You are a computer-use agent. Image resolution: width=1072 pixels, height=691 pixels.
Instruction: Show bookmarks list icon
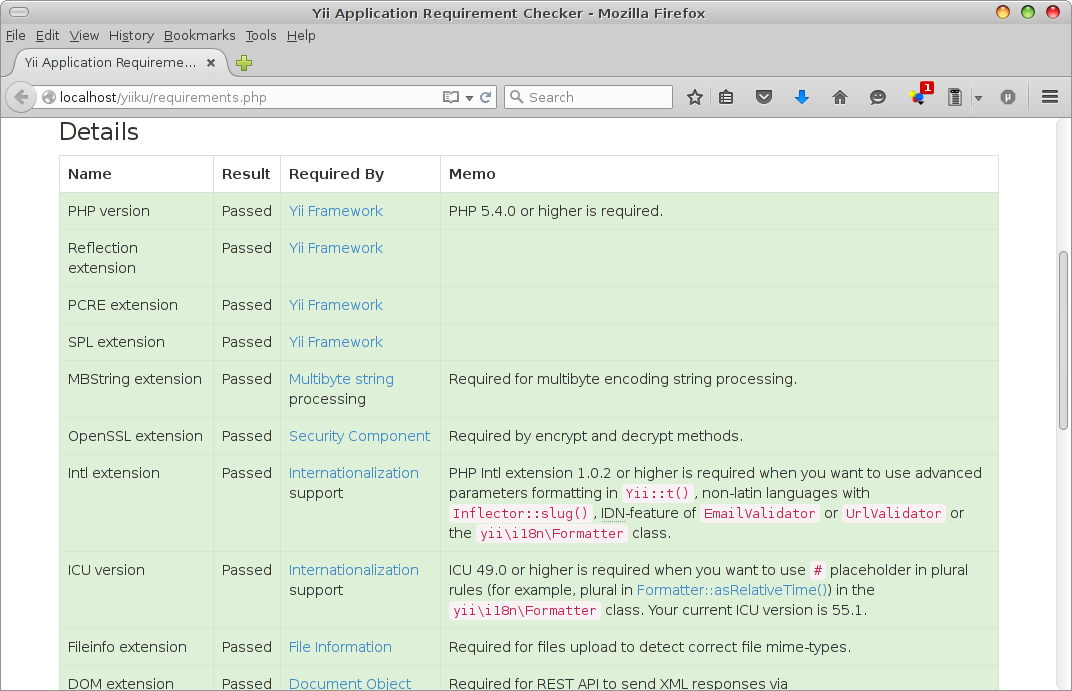tap(726, 97)
